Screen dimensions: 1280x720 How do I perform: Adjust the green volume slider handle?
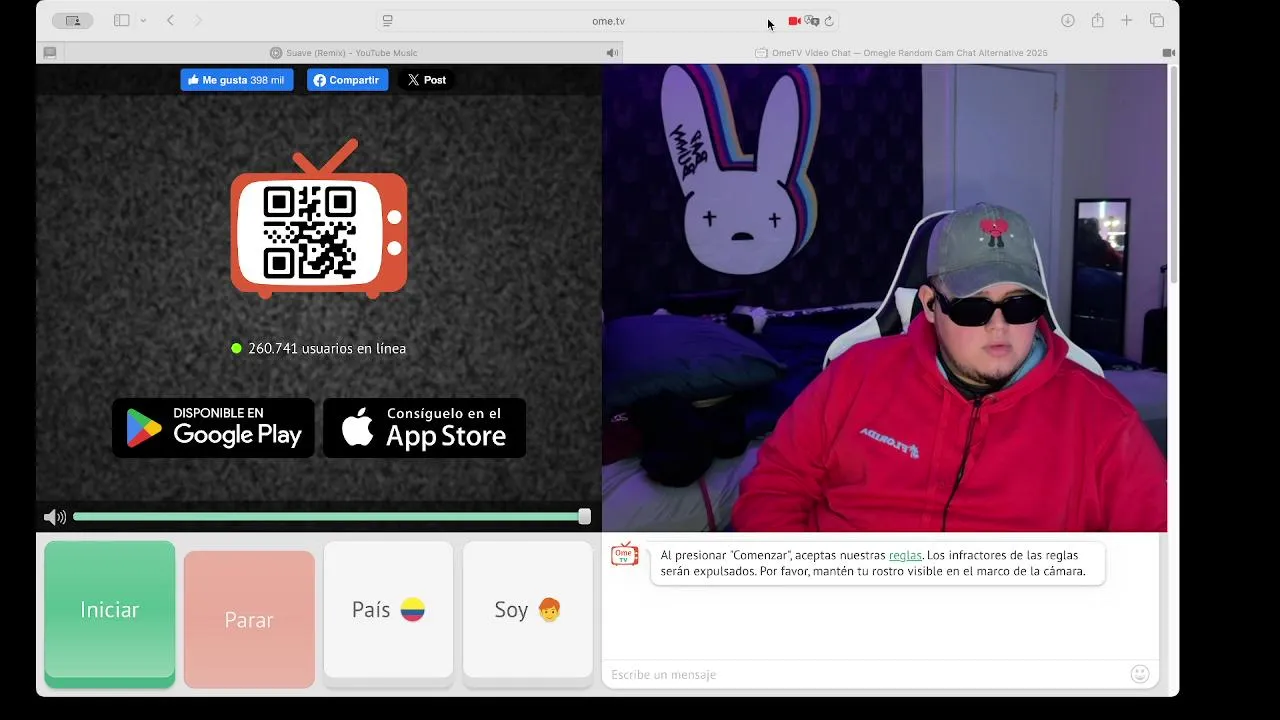tap(584, 517)
